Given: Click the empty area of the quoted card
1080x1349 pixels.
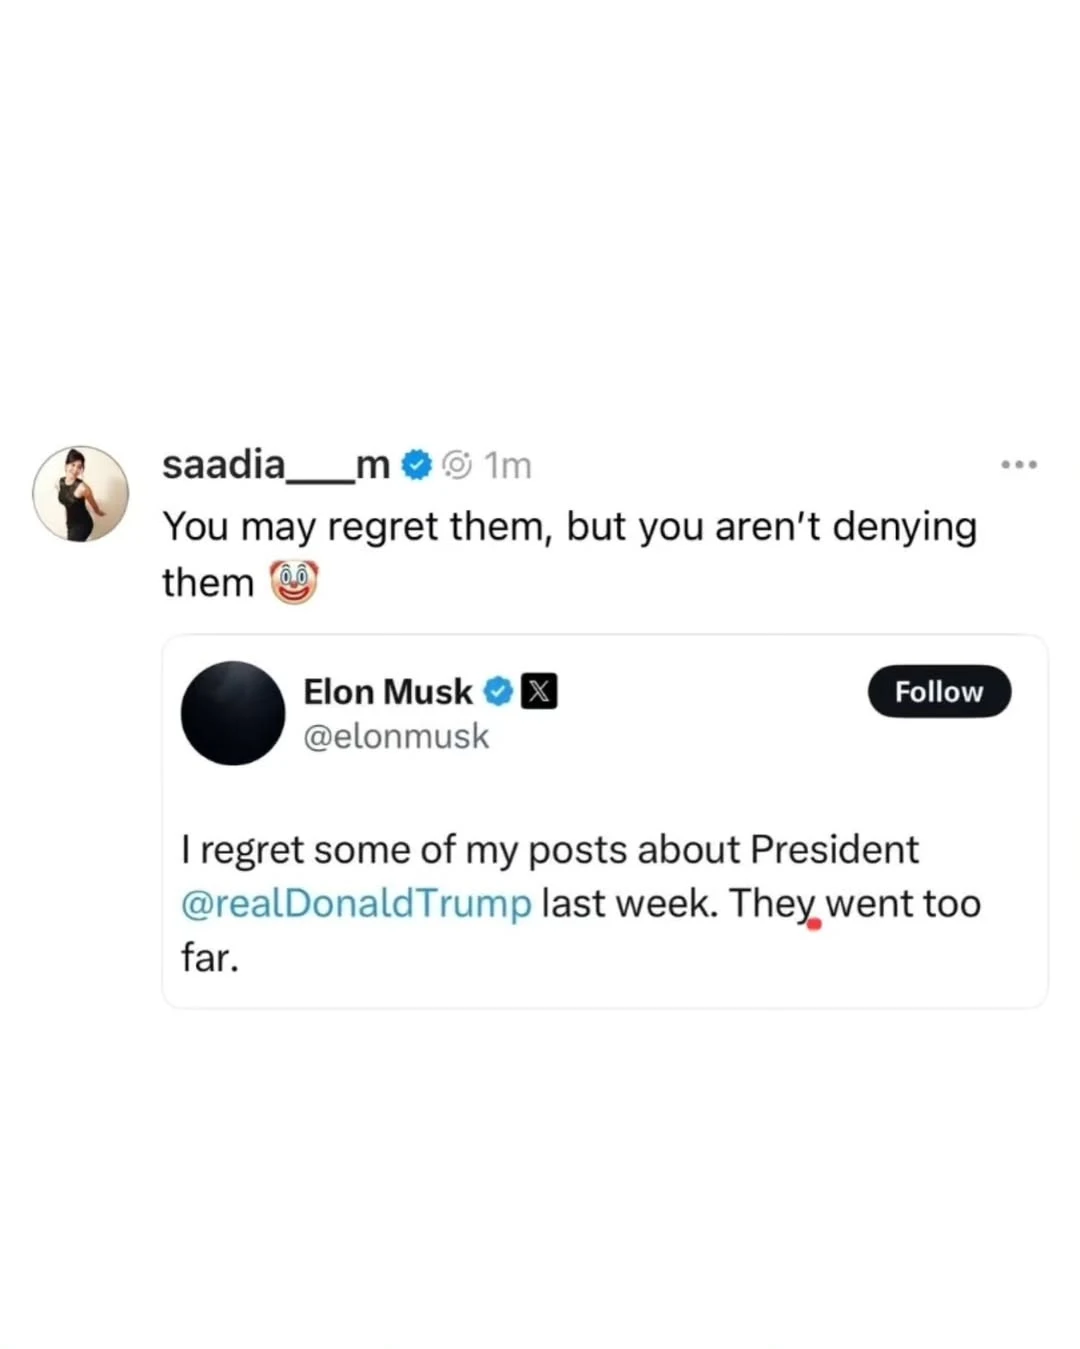Looking at the screenshot, I should click(x=700, y=770).
